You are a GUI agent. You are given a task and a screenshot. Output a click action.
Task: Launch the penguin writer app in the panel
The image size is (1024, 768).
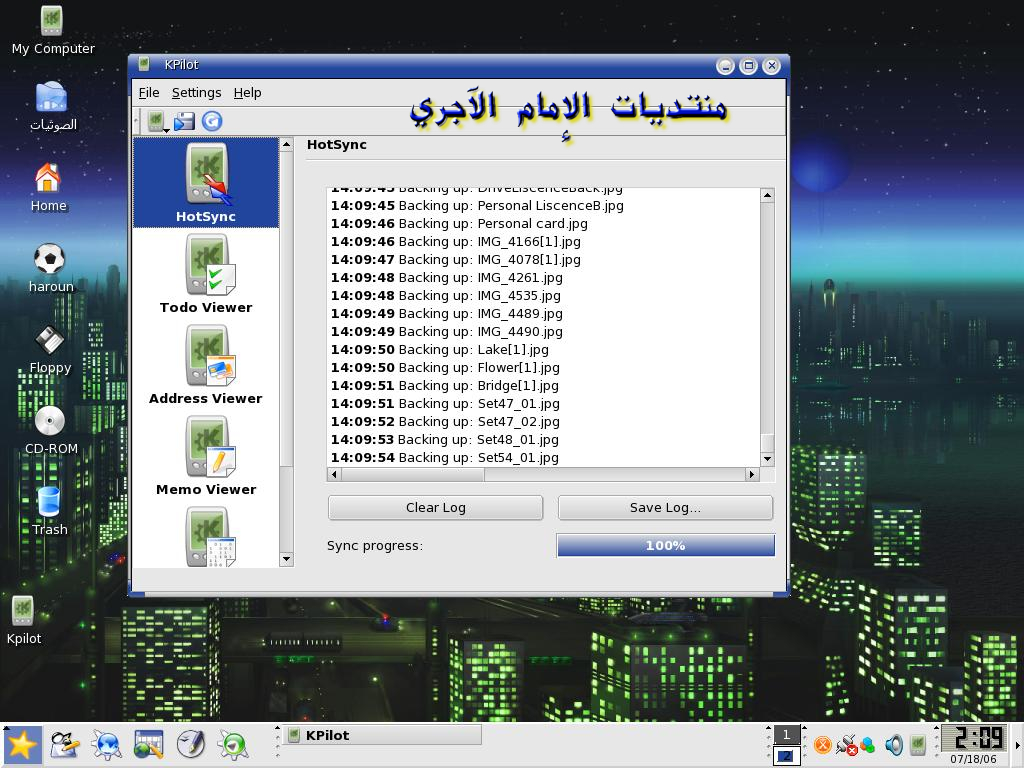(x=65, y=745)
